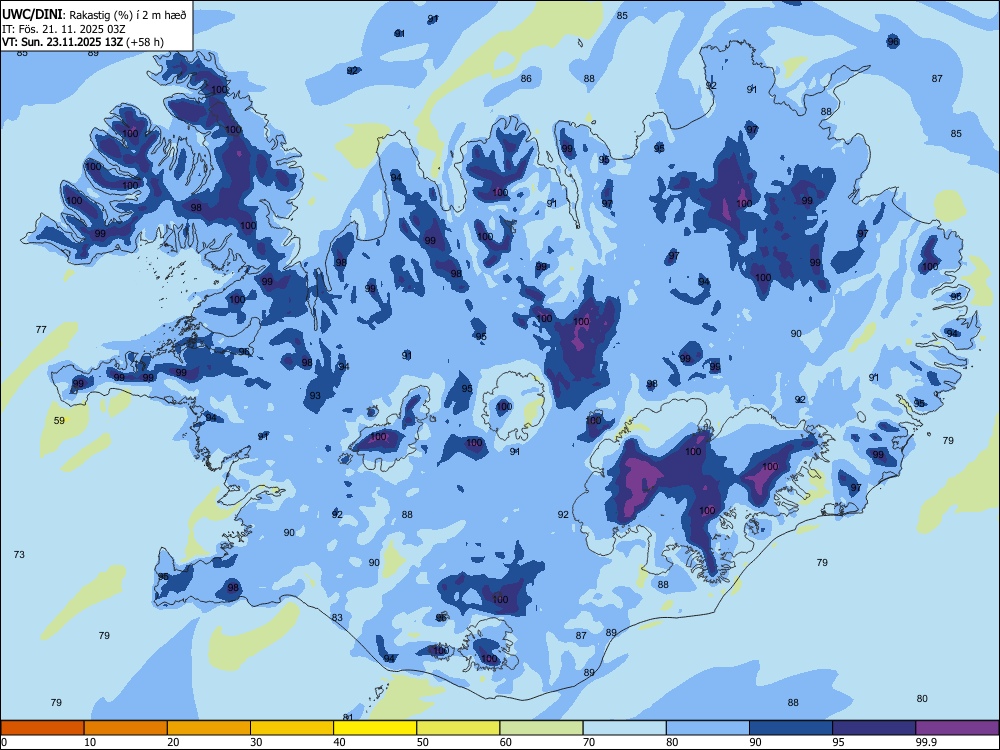
Task: Pick the yellow-green 60–70 legend swatch
Action: [541, 728]
